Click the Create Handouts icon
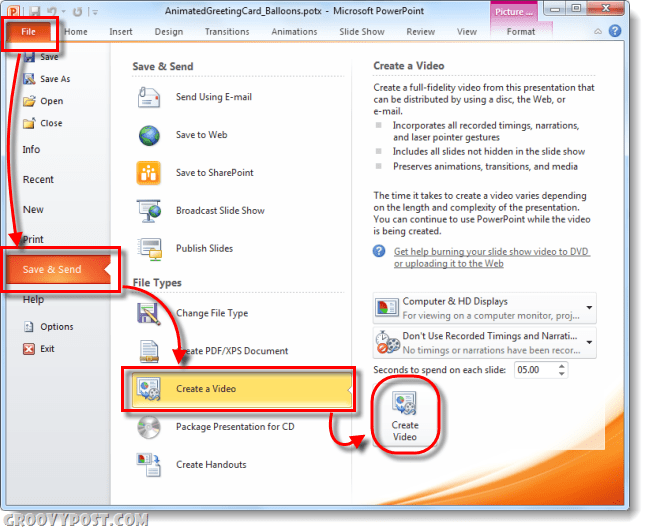This screenshot has width=650, height=531. pos(148,465)
